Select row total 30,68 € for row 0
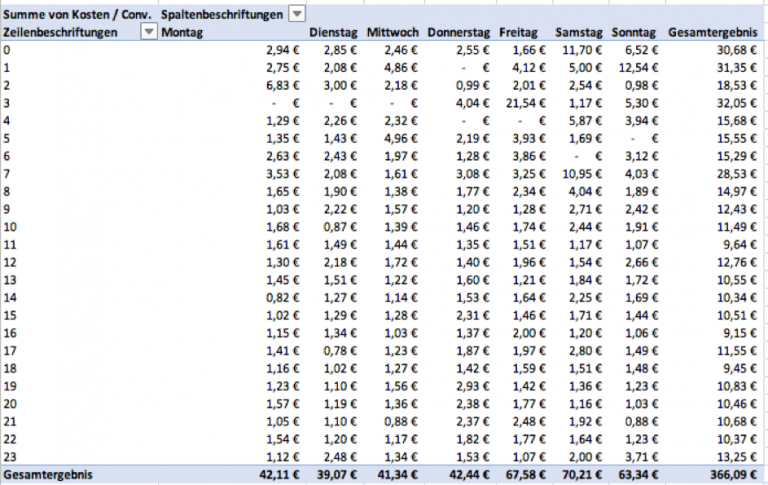This screenshot has height=485, width=768. point(737,50)
